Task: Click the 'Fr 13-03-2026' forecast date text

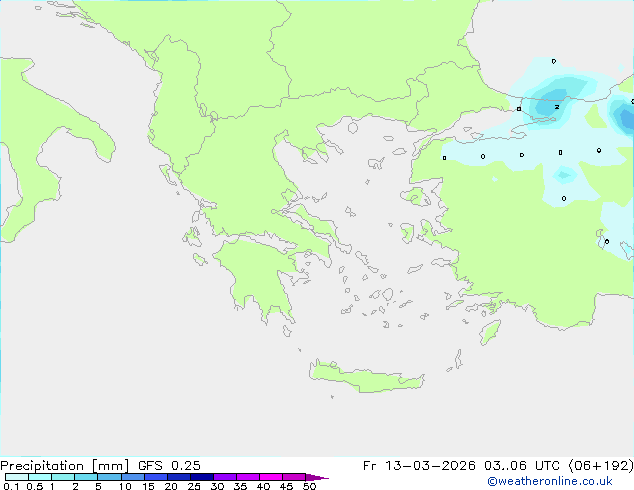Action: [419, 466]
